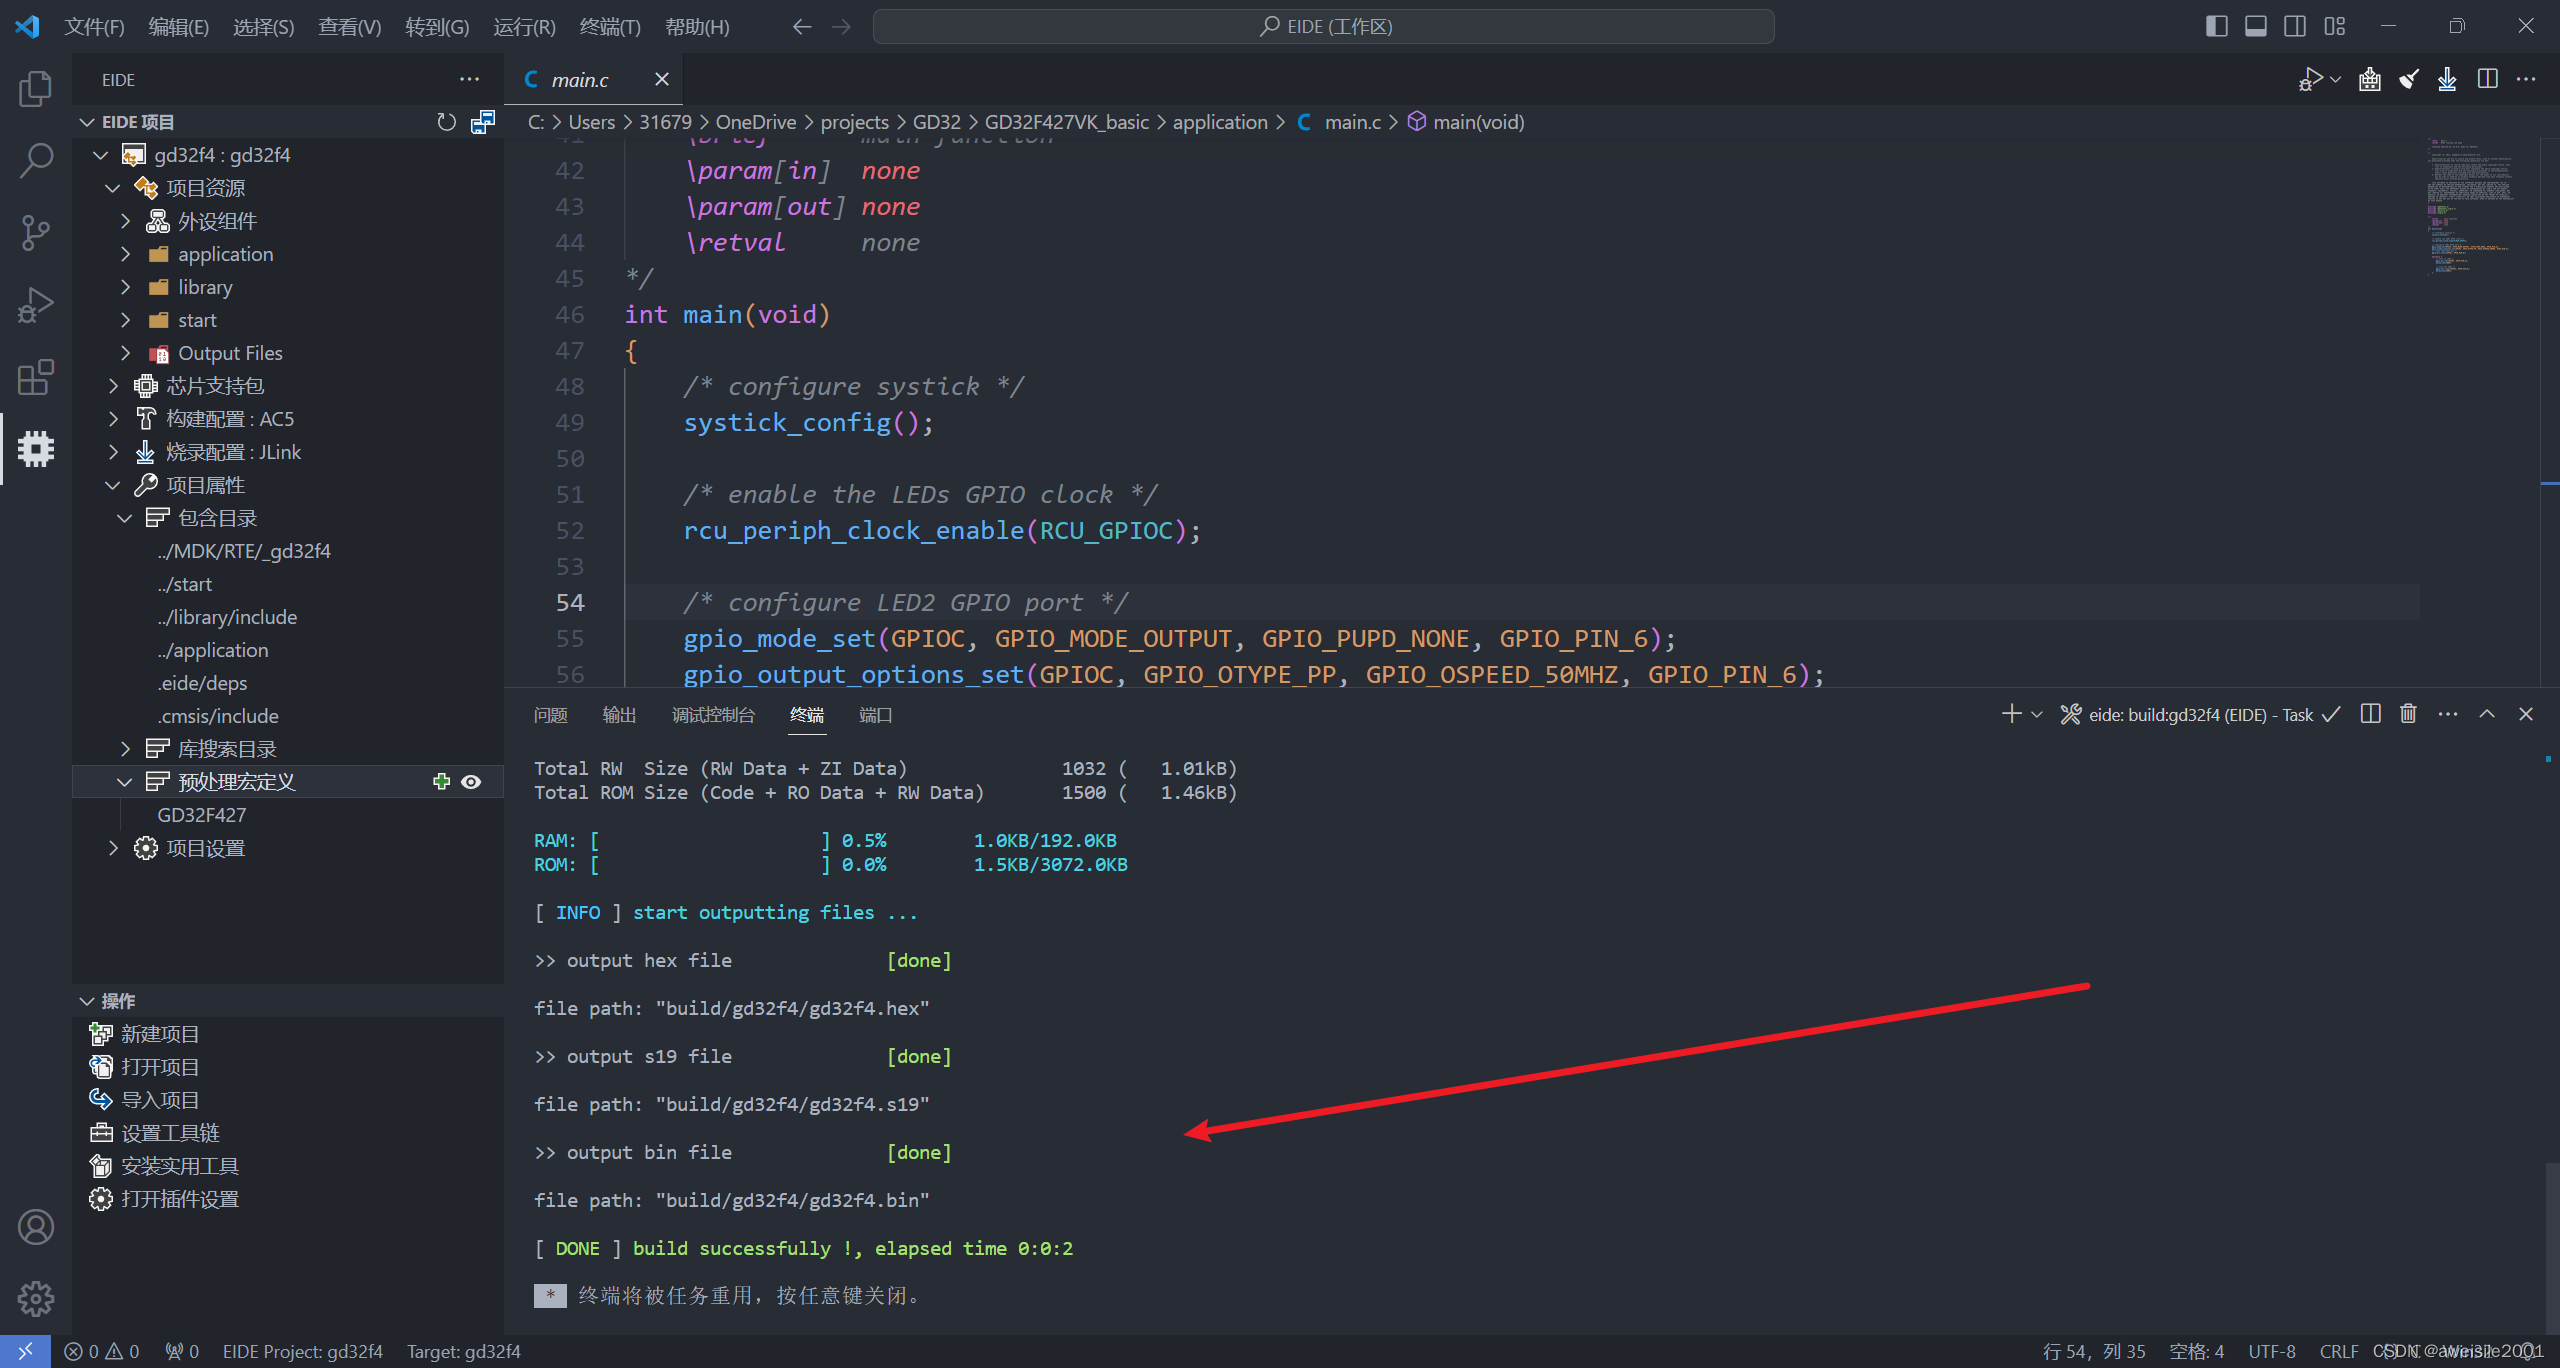Screen dimensions: 2560x1368
Task: Toggle the eye icon on 预处理宏定义
Action: pos(471,782)
